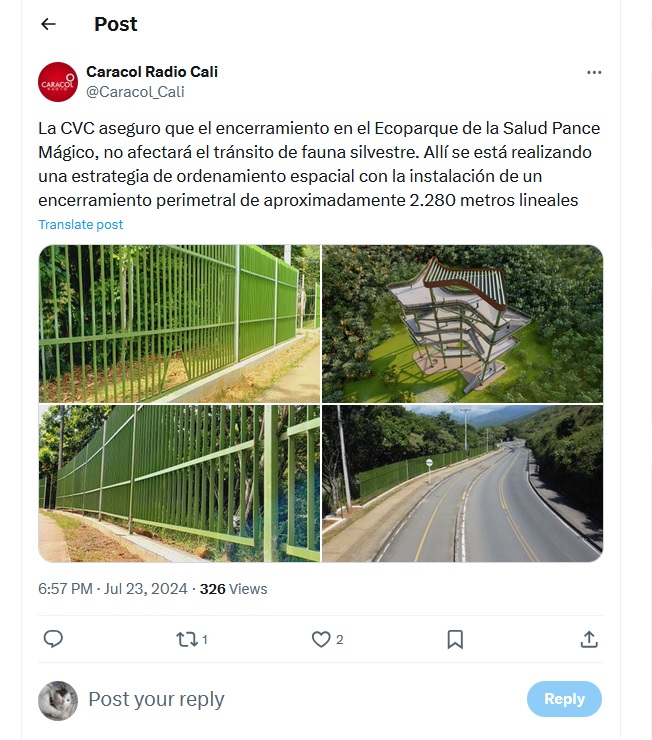Click your own profile avatar near reply box
Image resolution: width=652 pixels, height=740 pixels.
(x=58, y=700)
